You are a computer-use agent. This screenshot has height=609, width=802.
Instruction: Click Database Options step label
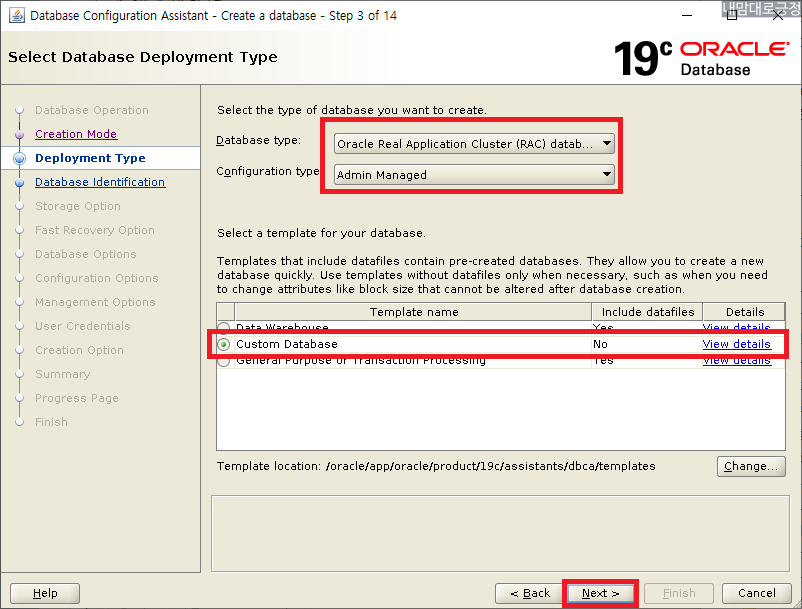click(x=85, y=254)
